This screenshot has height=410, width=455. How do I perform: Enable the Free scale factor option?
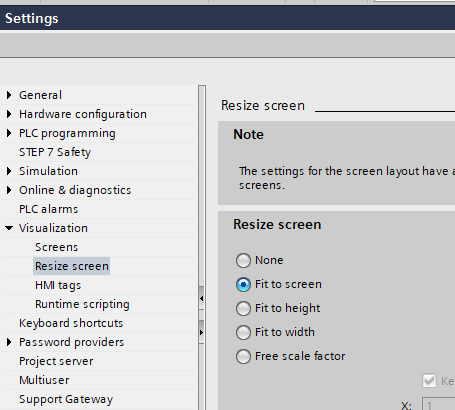point(243,356)
